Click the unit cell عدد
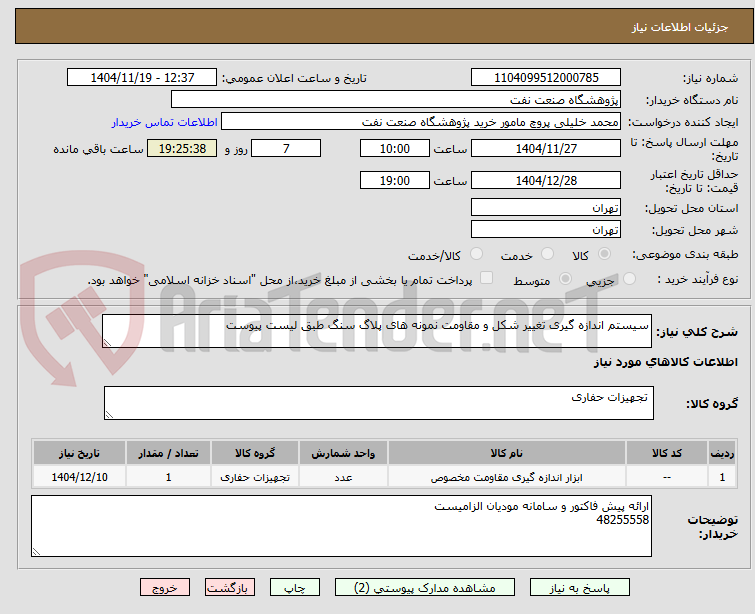Image resolution: width=755 pixels, height=614 pixels. point(343,478)
